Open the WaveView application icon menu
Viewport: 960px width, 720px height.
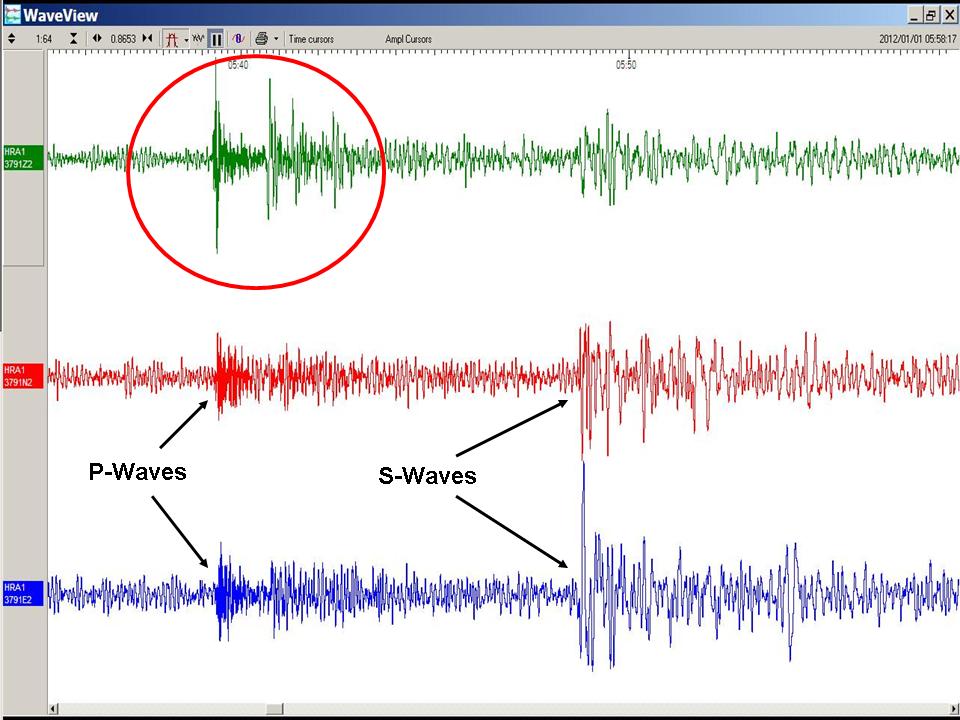[12, 14]
